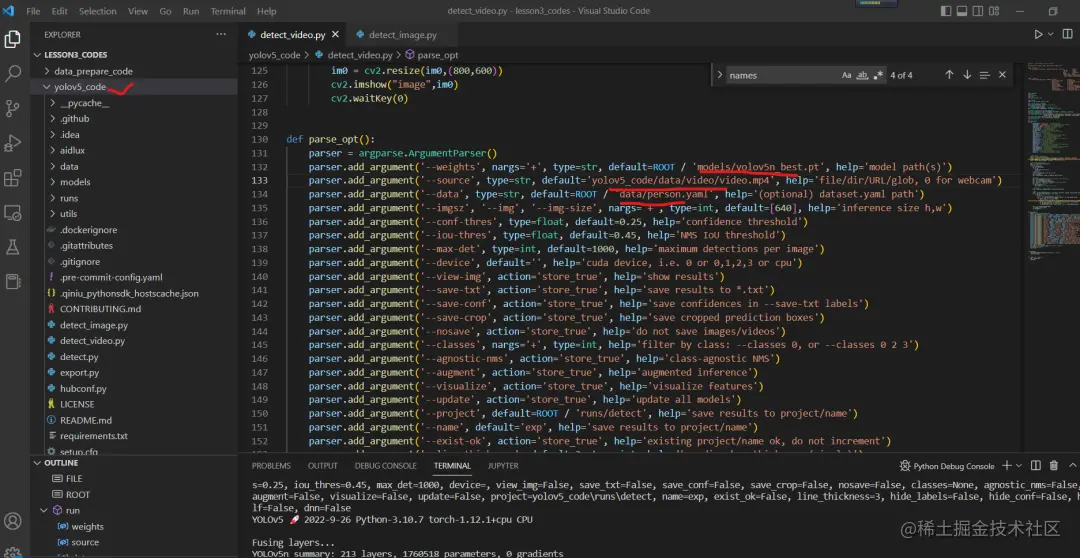
Task: Open the Selection menu
Action: 96,11
